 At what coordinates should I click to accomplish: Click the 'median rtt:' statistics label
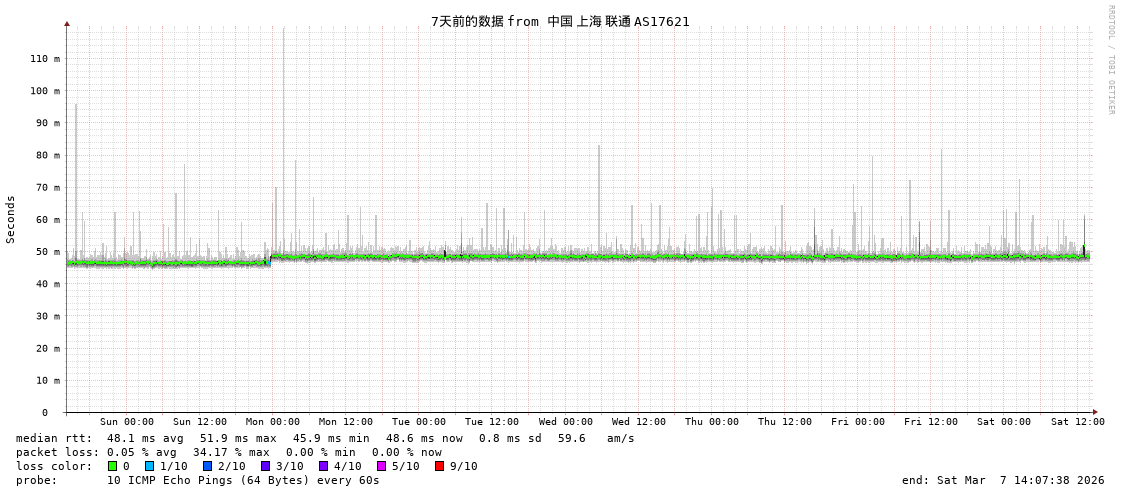(x=54, y=438)
